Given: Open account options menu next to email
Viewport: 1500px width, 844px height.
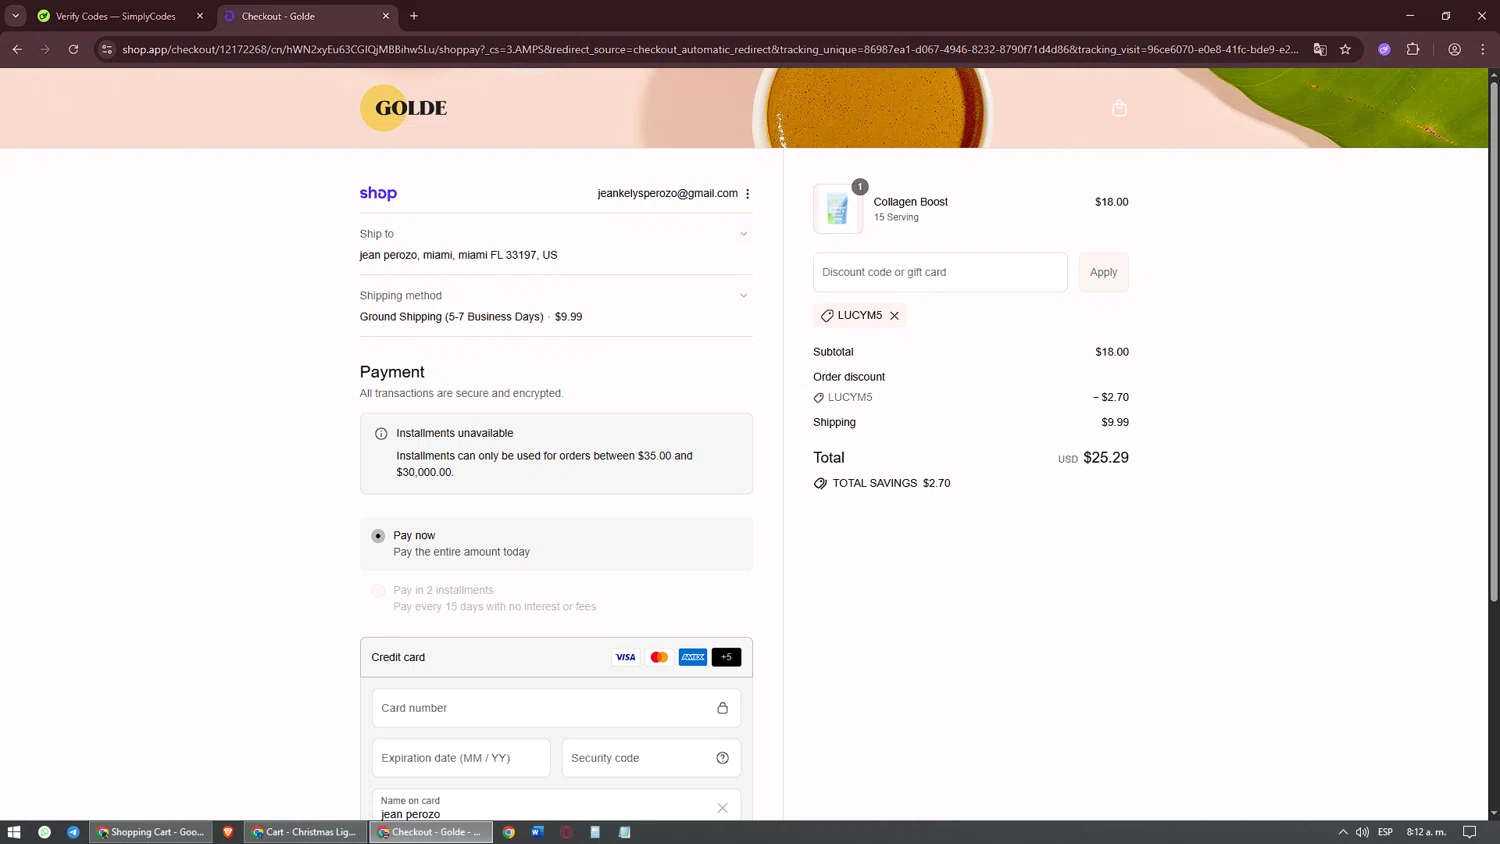Looking at the screenshot, I should pos(747,194).
